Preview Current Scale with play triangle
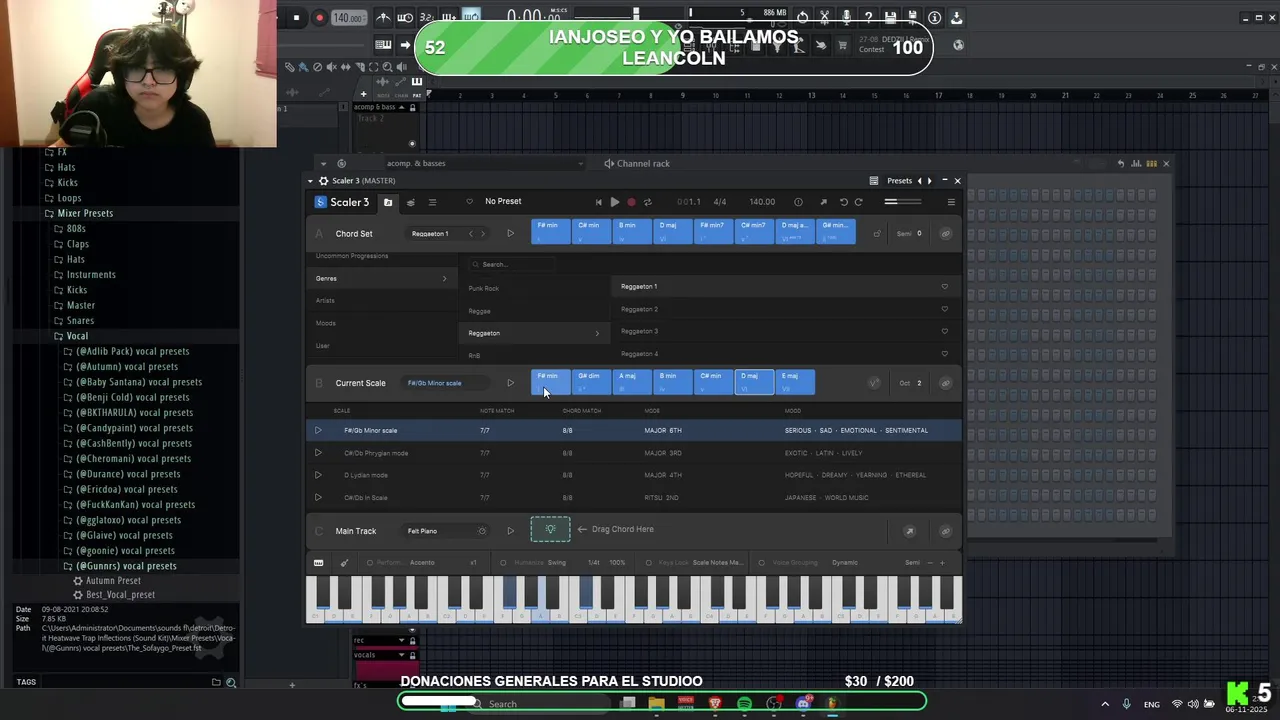The height and width of the screenshot is (720, 1280). coord(510,383)
